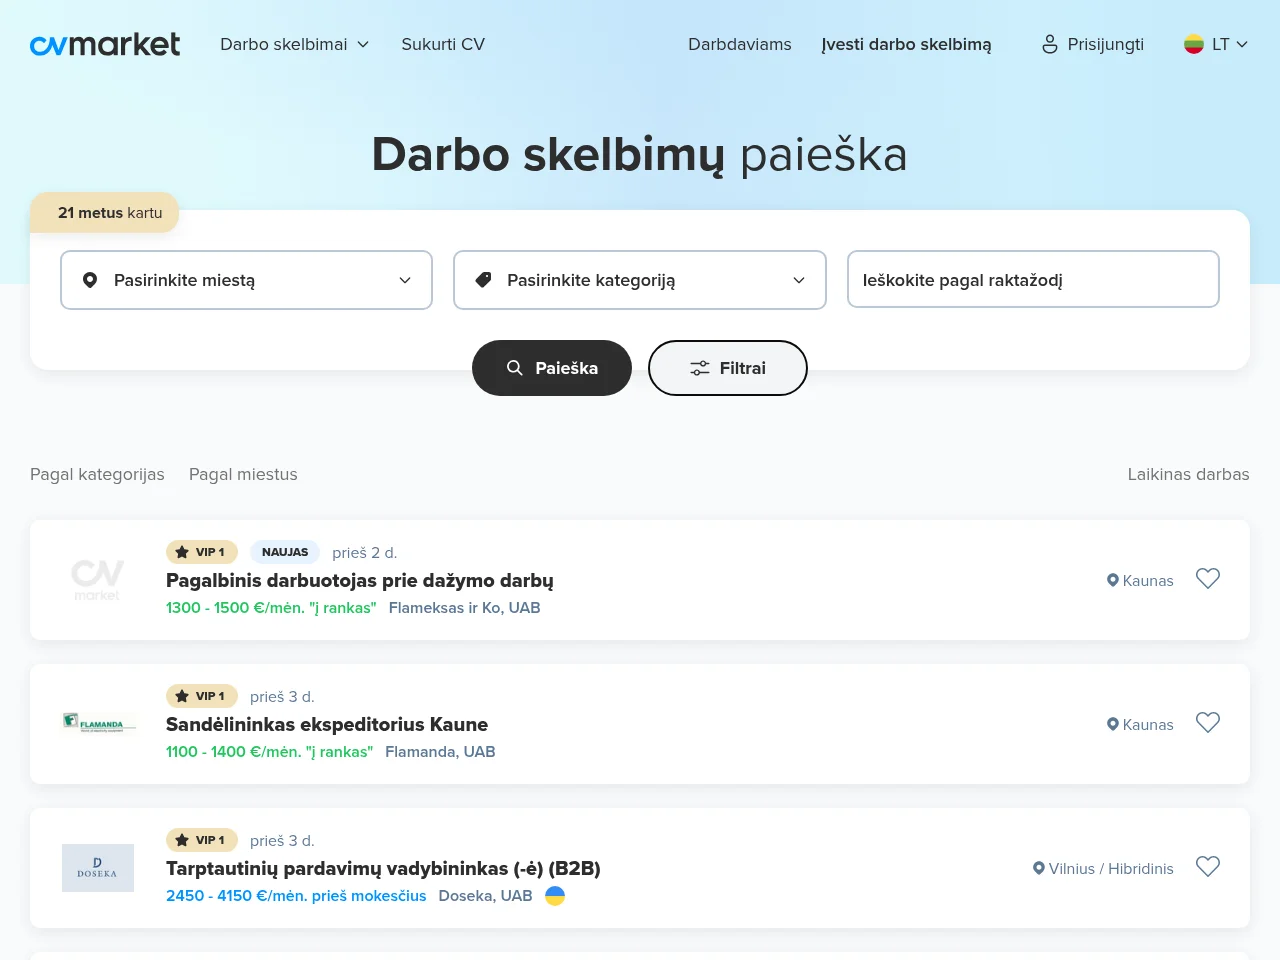This screenshot has width=1280, height=960.
Task: Switch to Pagal miestus tab
Action: (x=243, y=474)
